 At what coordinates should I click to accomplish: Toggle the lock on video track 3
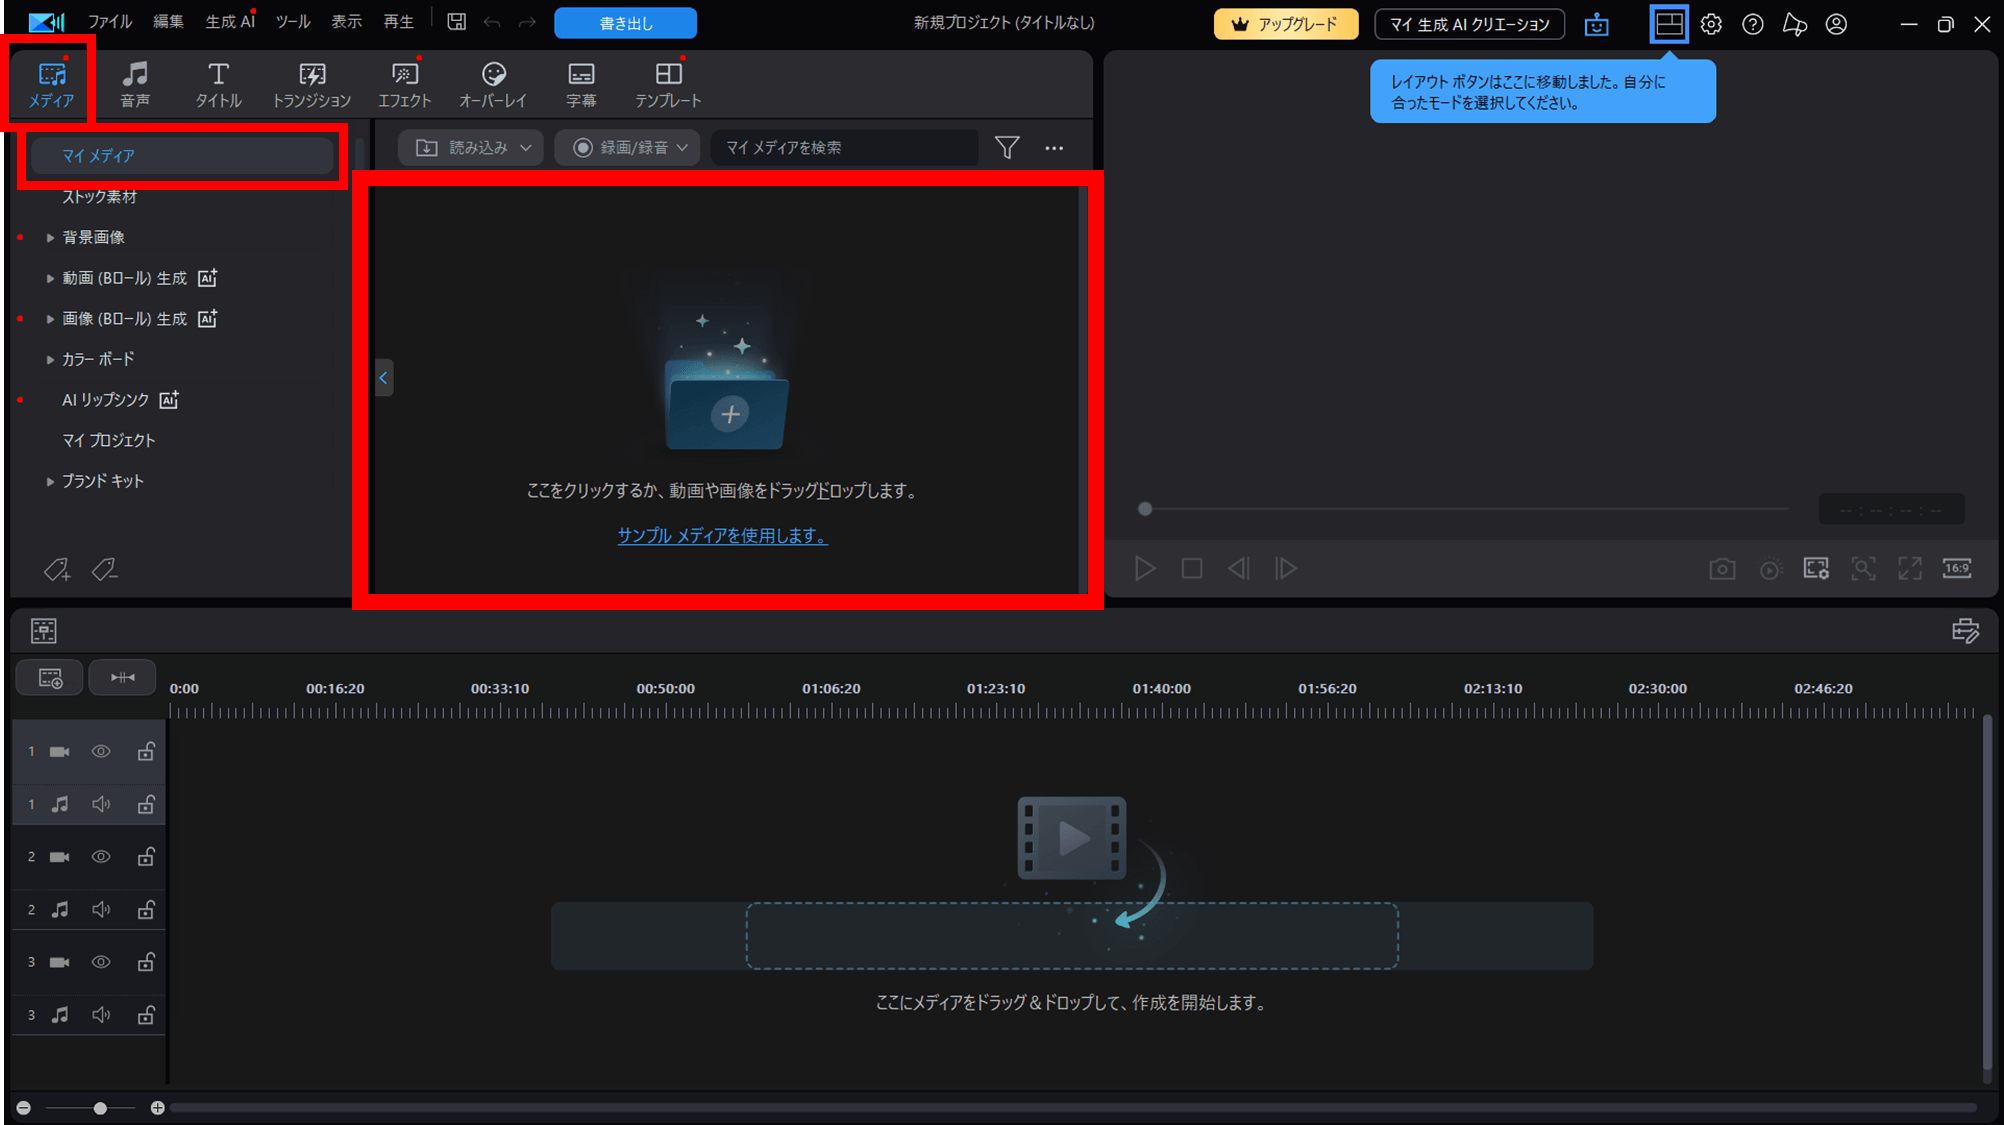click(146, 962)
